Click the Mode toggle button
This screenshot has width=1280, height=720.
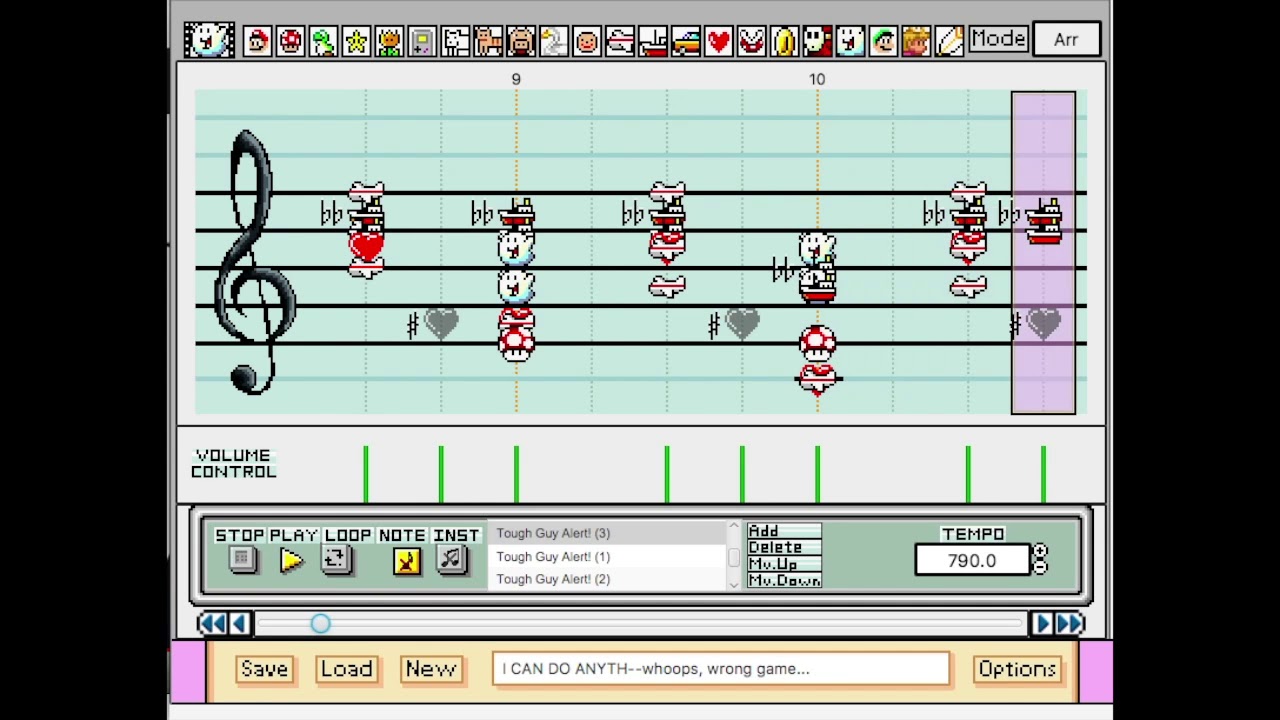[x=998, y=40]
